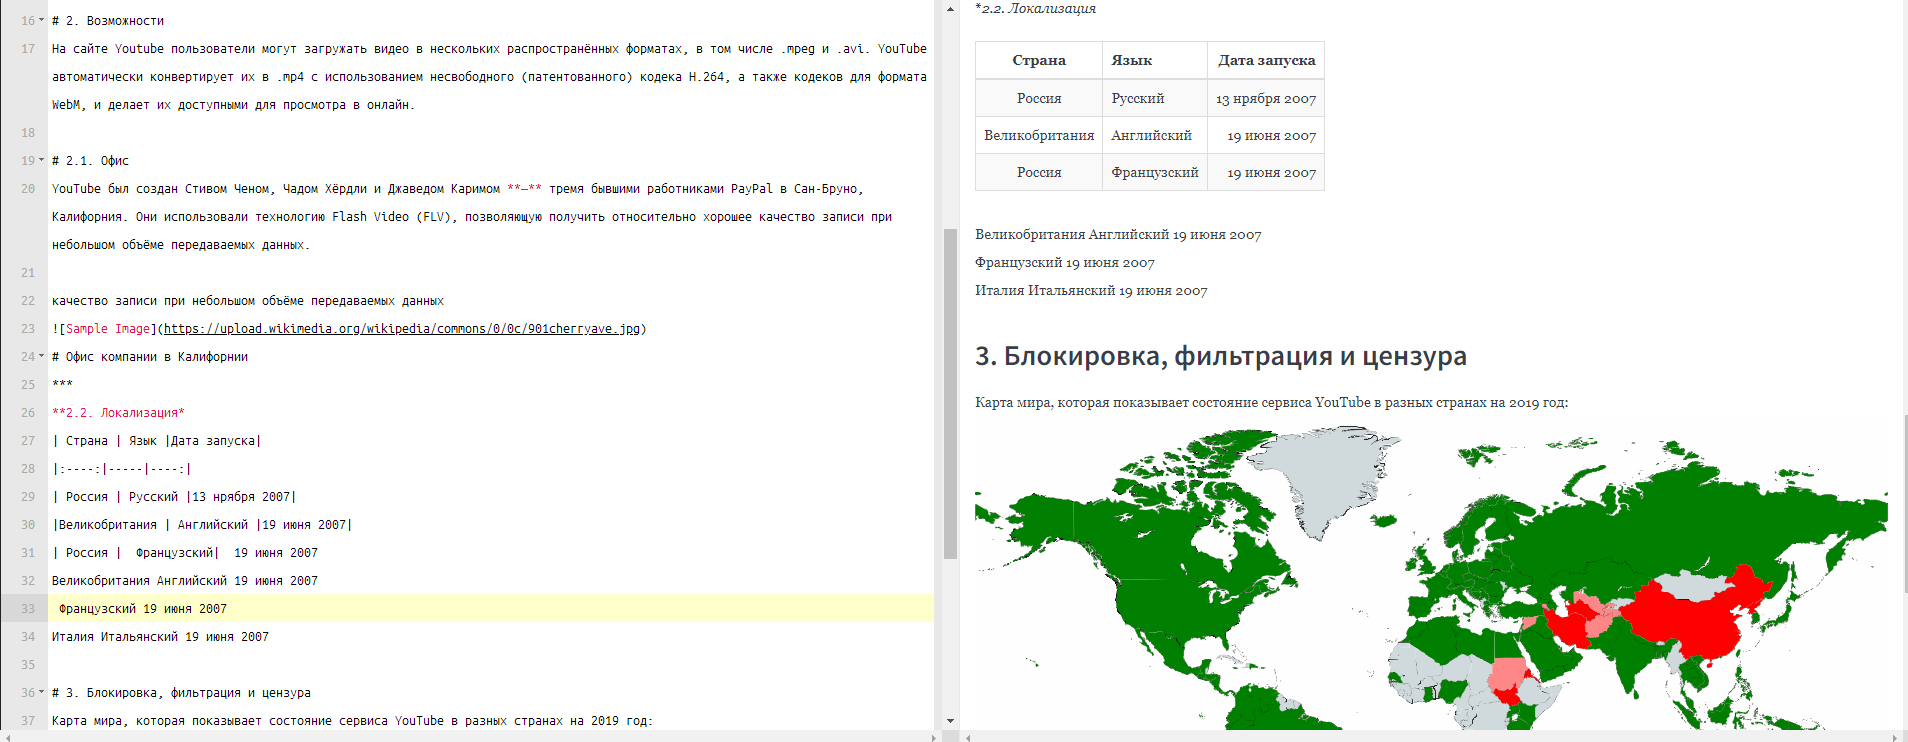1908x742 pixels.
Task: Fold the heading at line 24
Action: point(41,356)
